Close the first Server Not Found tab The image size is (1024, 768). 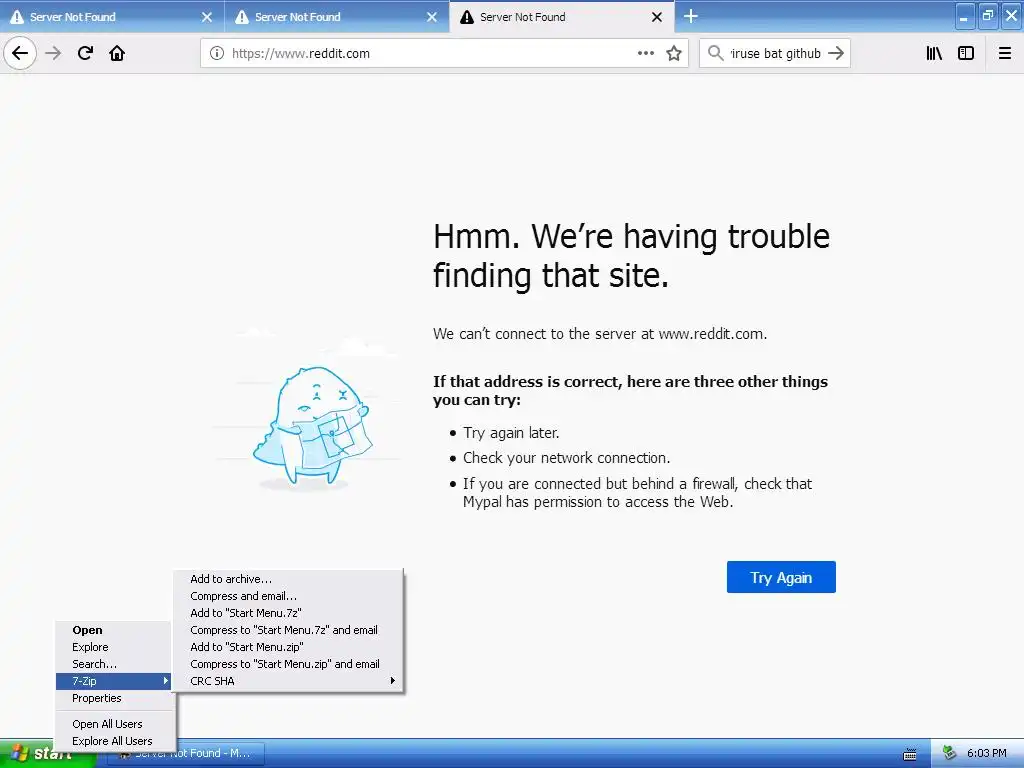(207, 17)
